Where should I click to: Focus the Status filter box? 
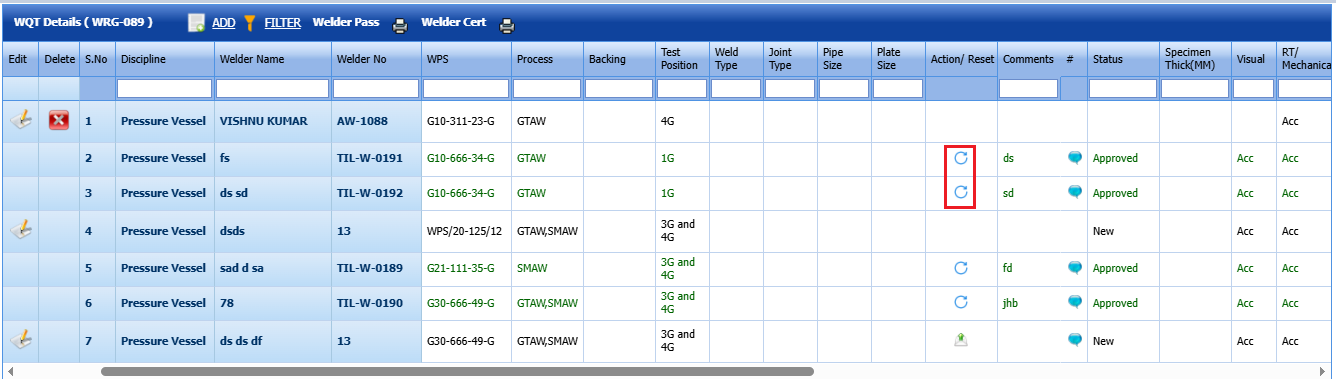1123,89
